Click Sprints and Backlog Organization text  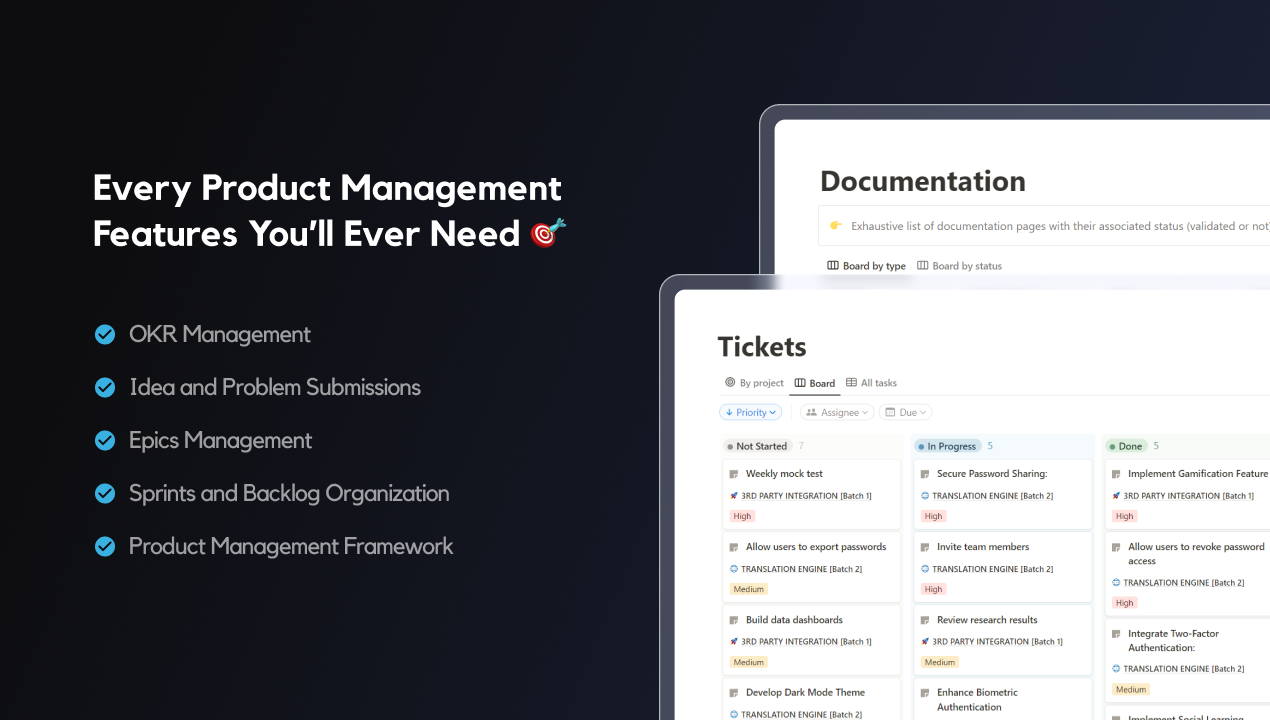[x=289, y=493]
